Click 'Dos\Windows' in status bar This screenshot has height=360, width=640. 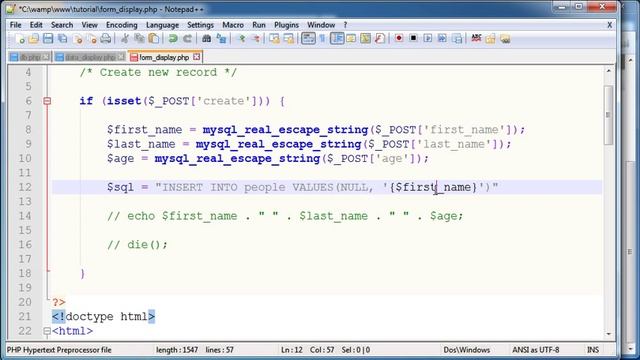point(467,350)
